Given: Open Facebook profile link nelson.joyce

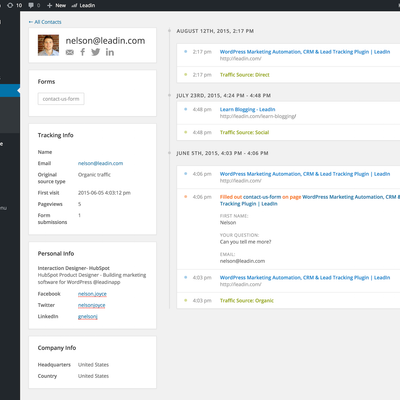Looking at the screenshot, I should point(92,294).
